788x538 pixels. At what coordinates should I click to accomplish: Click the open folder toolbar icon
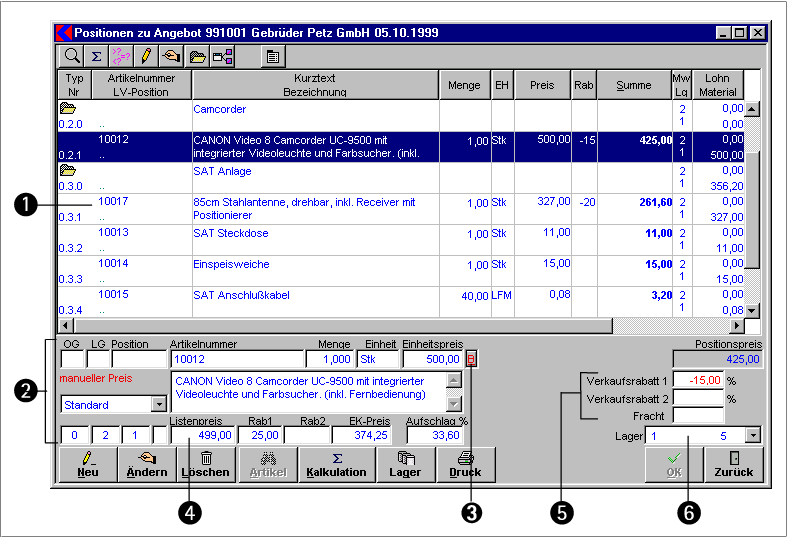[197, 56]
